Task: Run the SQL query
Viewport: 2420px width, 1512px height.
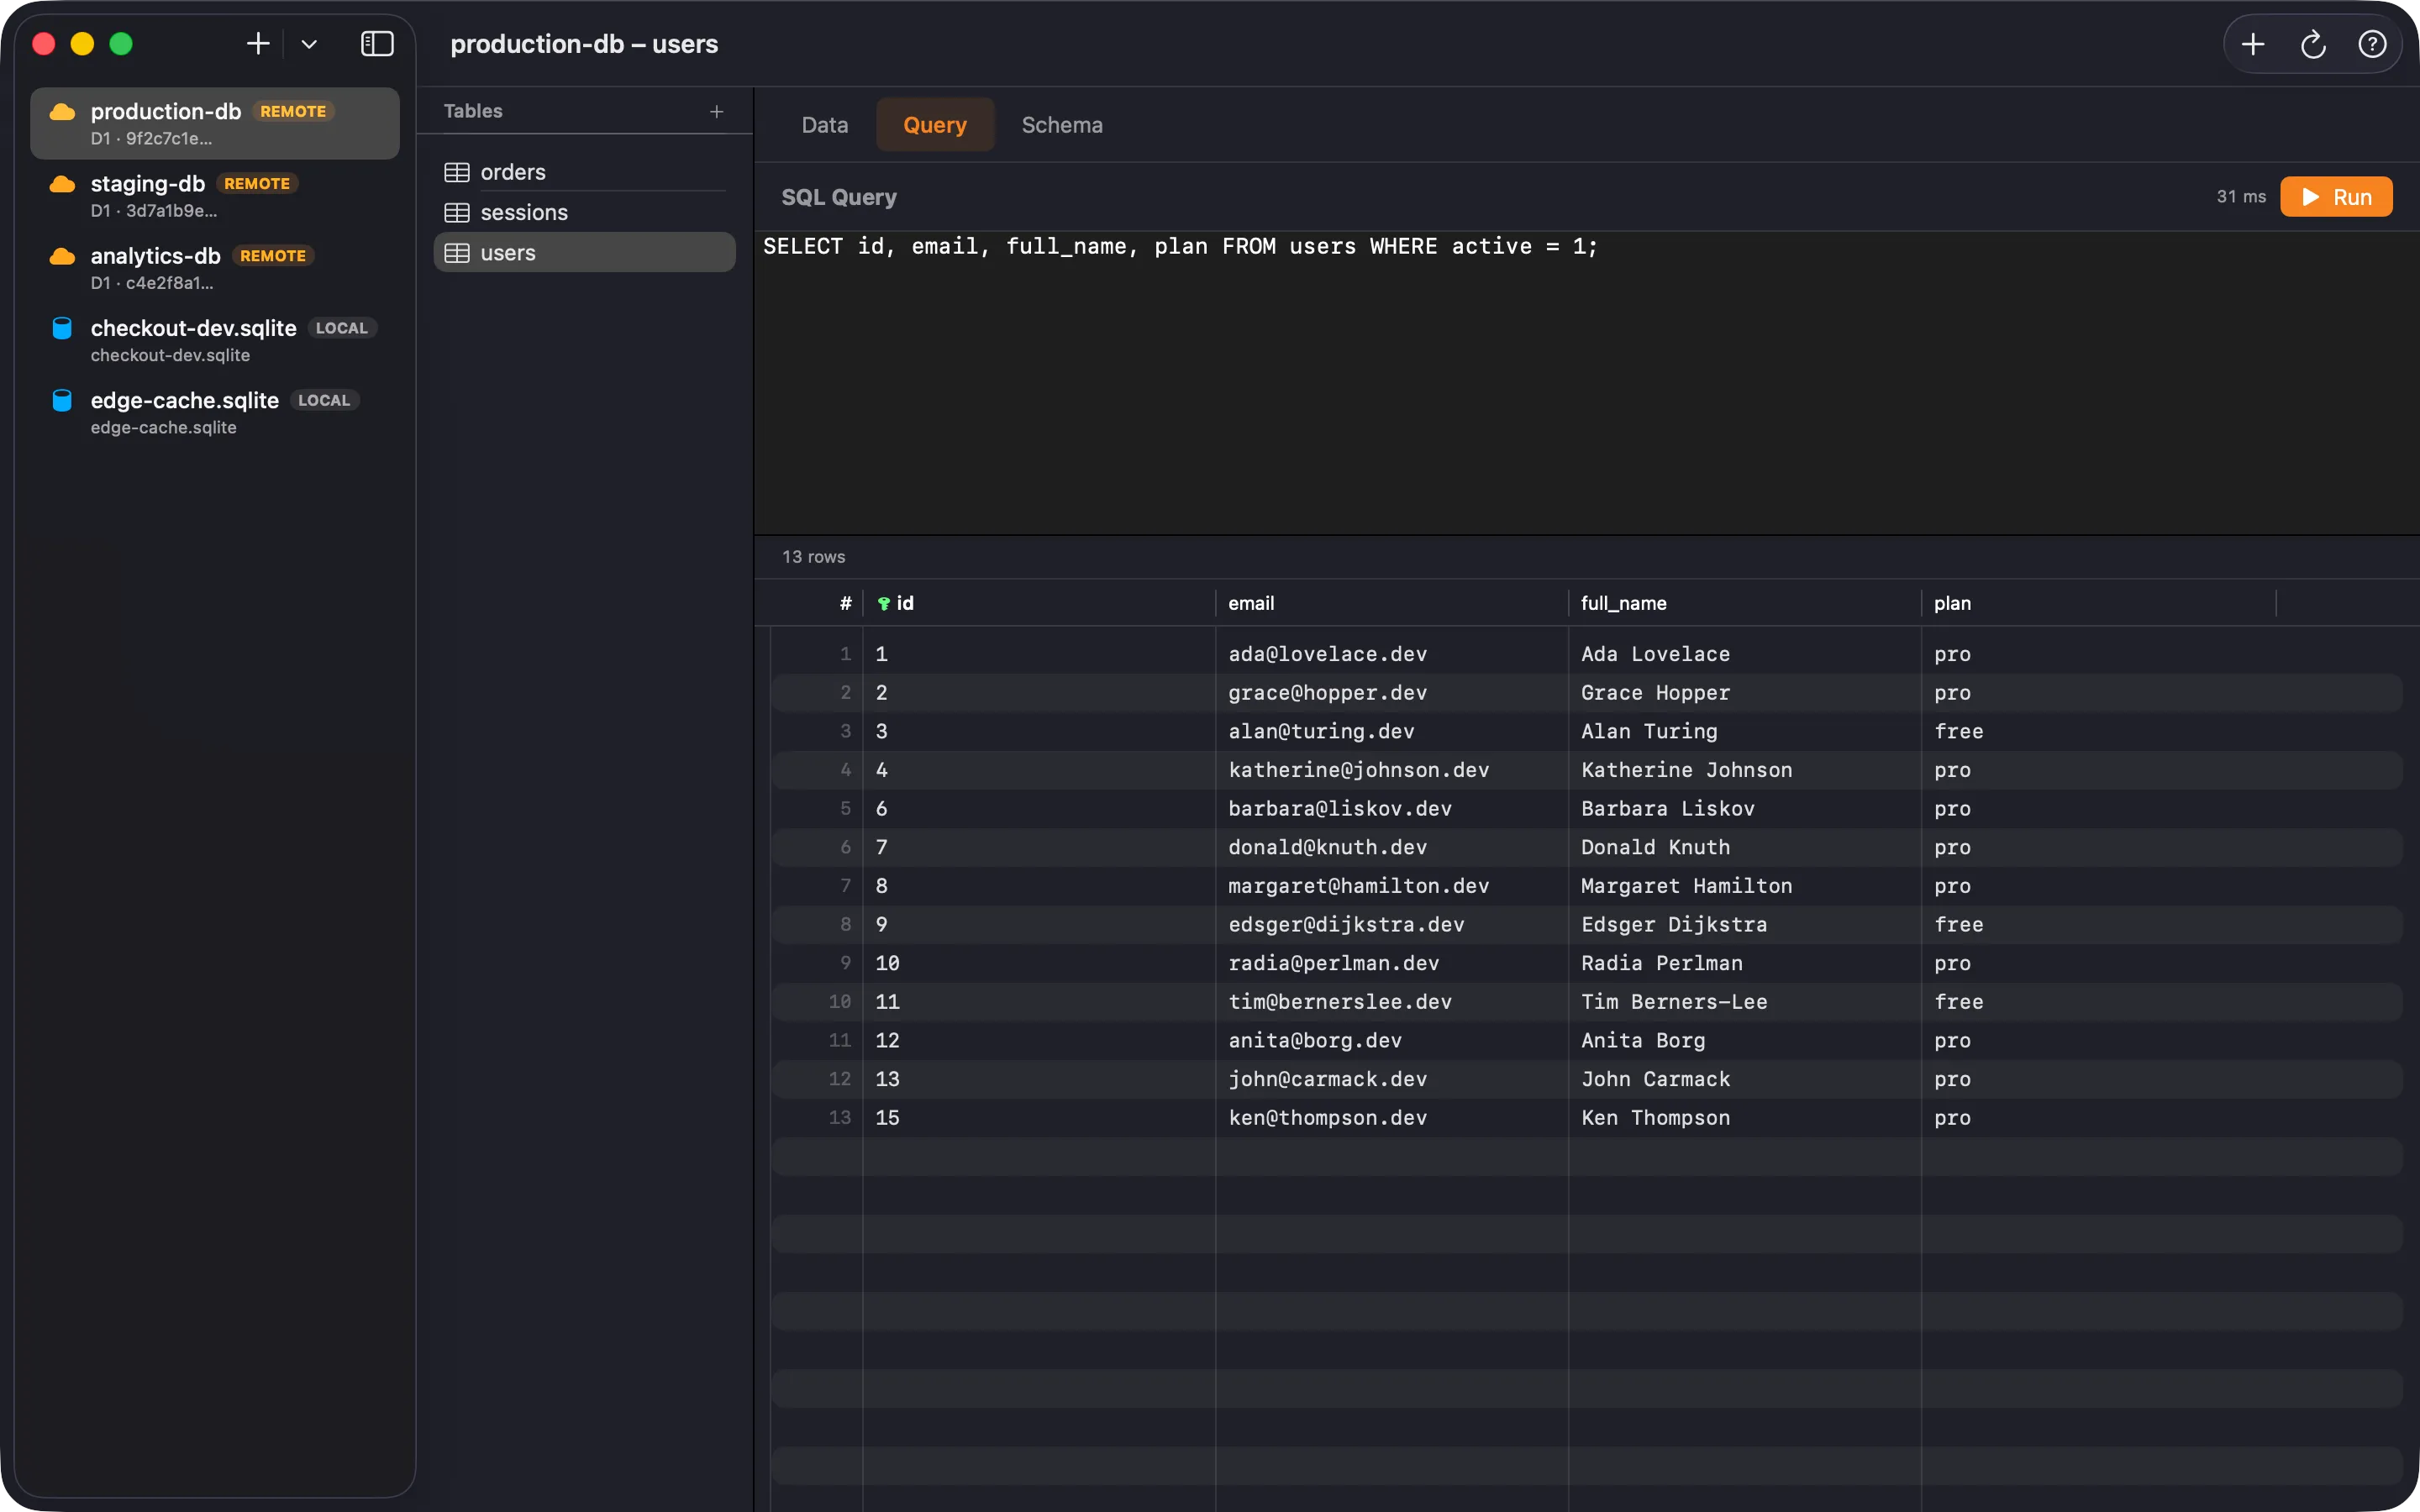Action: coord(2336,197)
